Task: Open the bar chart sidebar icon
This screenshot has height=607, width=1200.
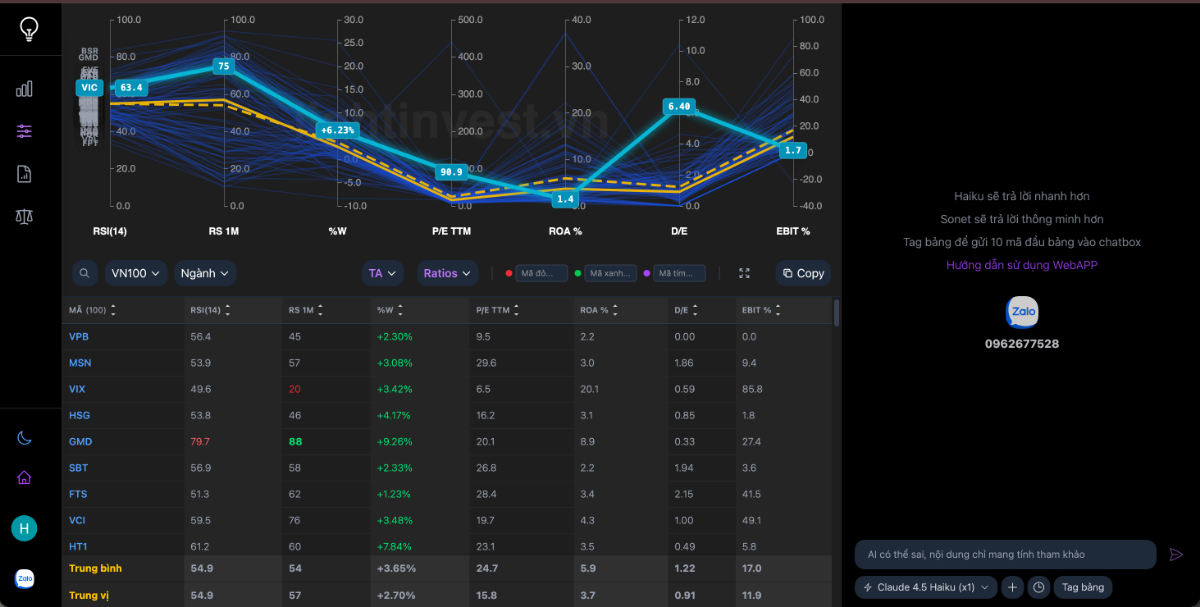Action: pyautogui.click(x=25, y=89)
